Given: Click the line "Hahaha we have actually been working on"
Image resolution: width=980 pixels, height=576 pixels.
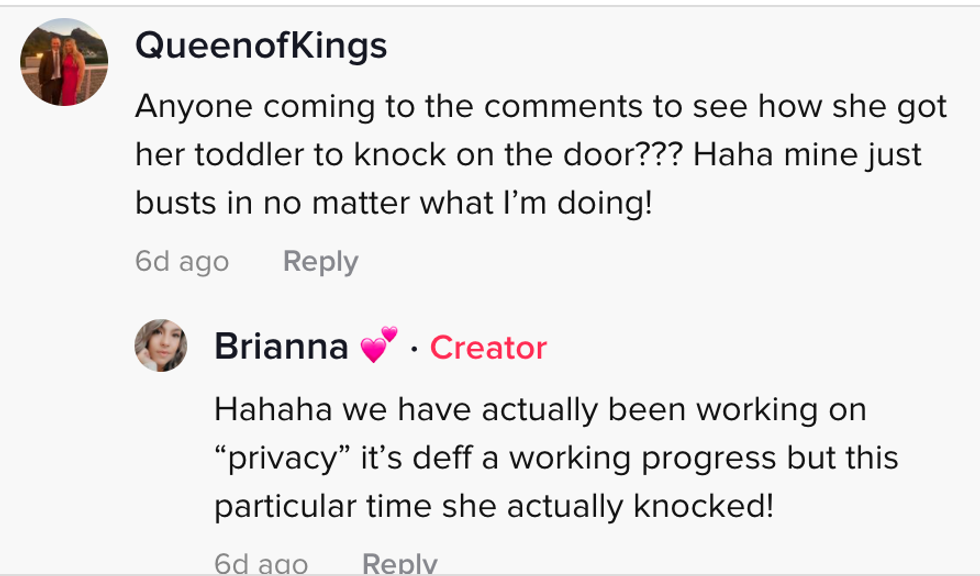Looking at the screenshot, I should point(540,410).
